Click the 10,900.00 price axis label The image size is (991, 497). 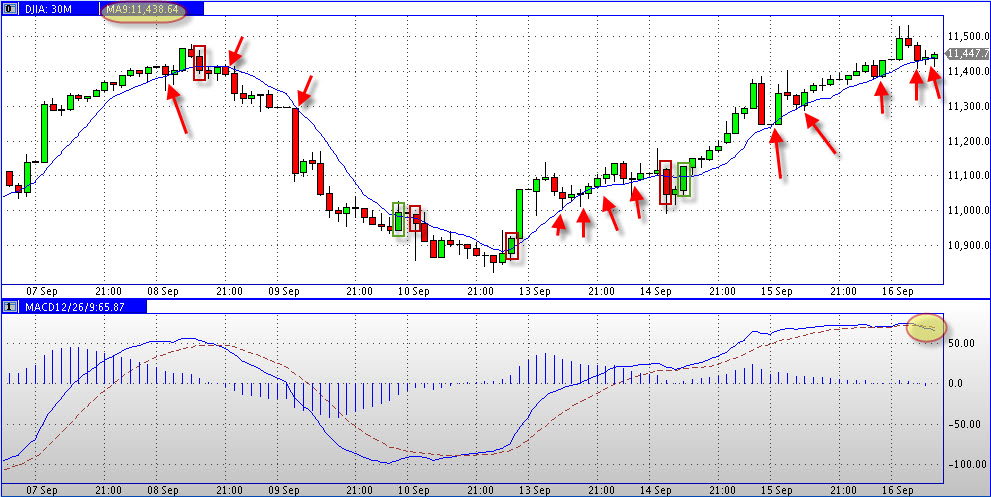coord(964,245)
